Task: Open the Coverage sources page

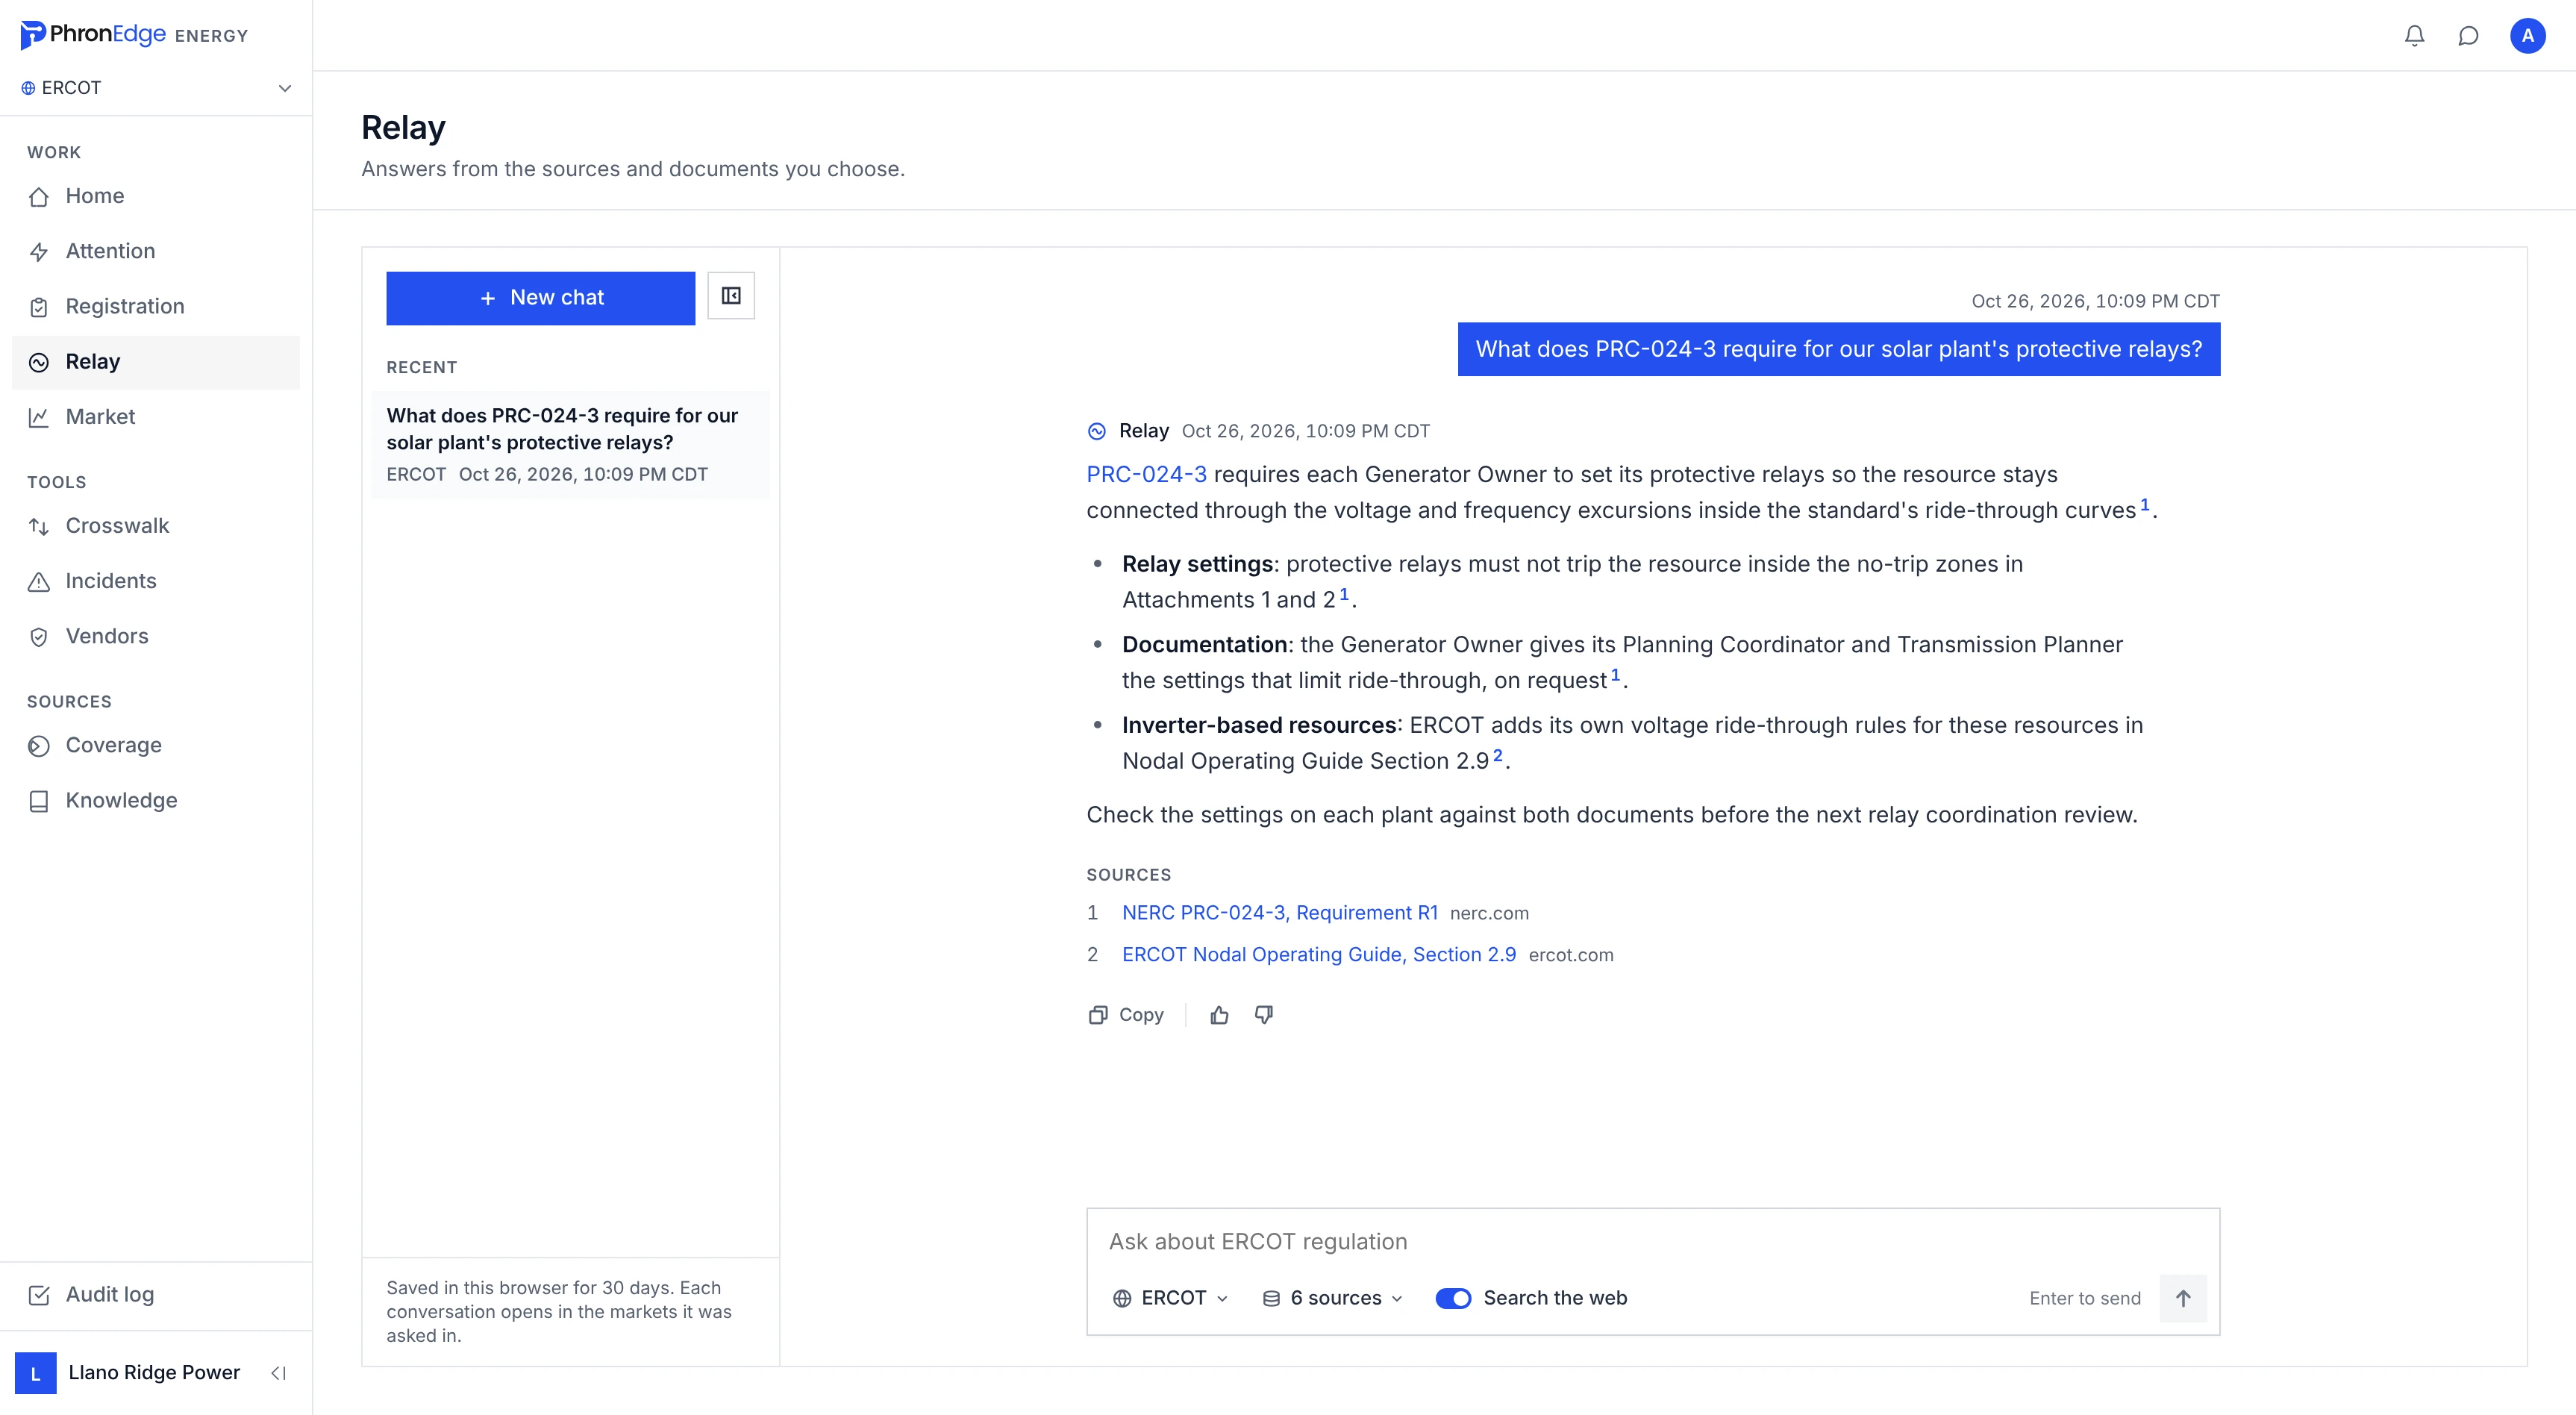Action: 156,745
